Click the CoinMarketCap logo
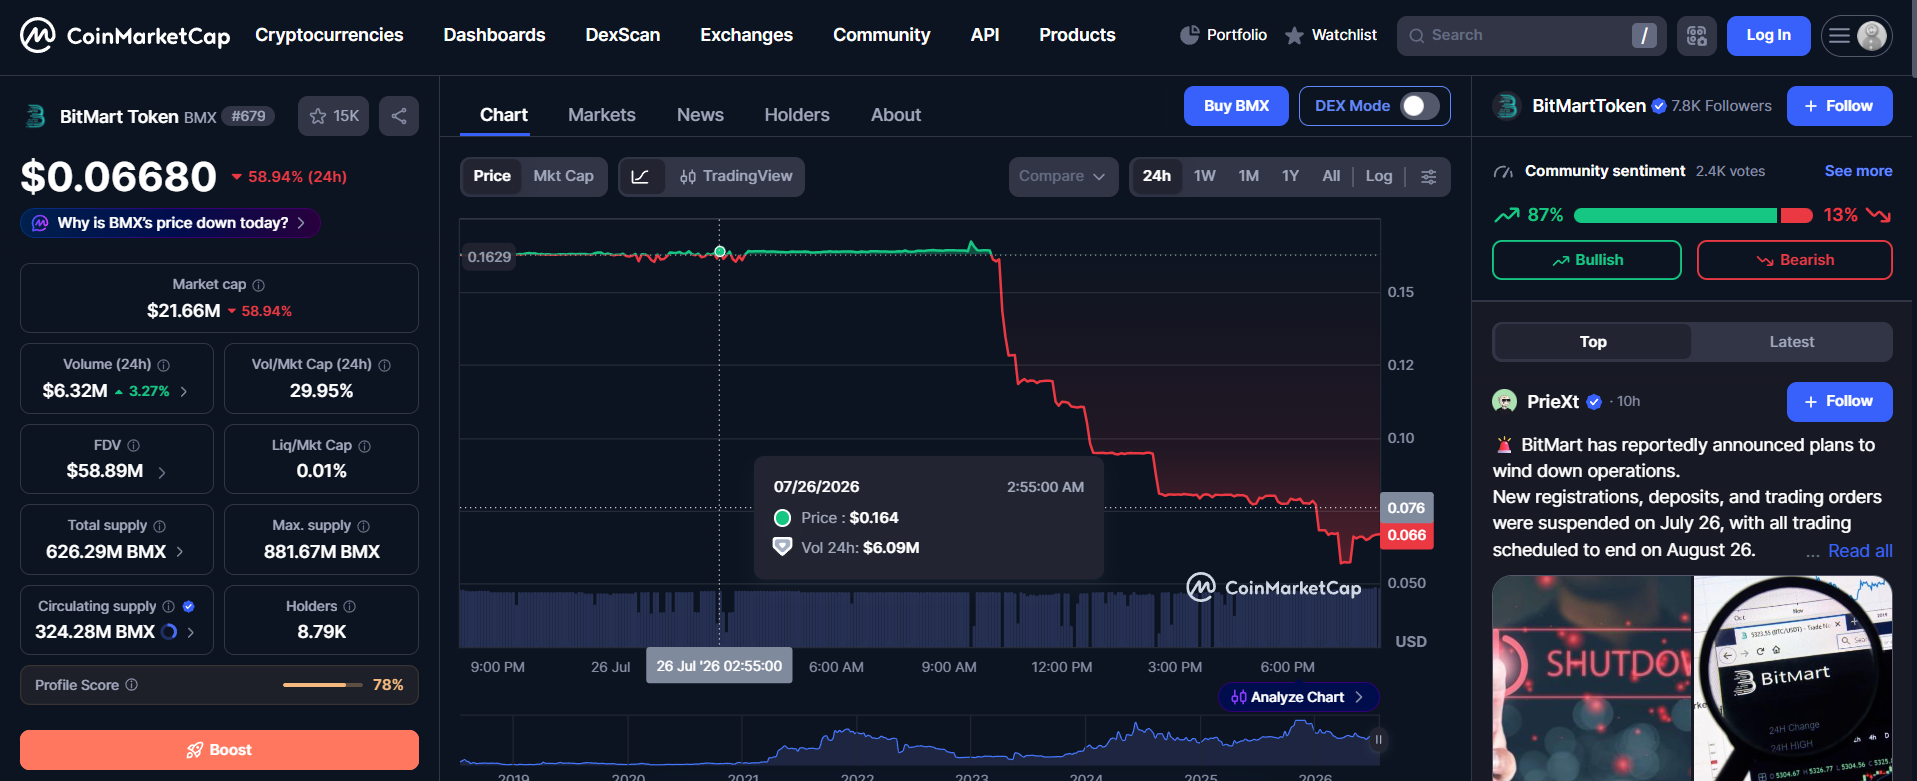This screenshot has height=781, width=1917. 125,36
